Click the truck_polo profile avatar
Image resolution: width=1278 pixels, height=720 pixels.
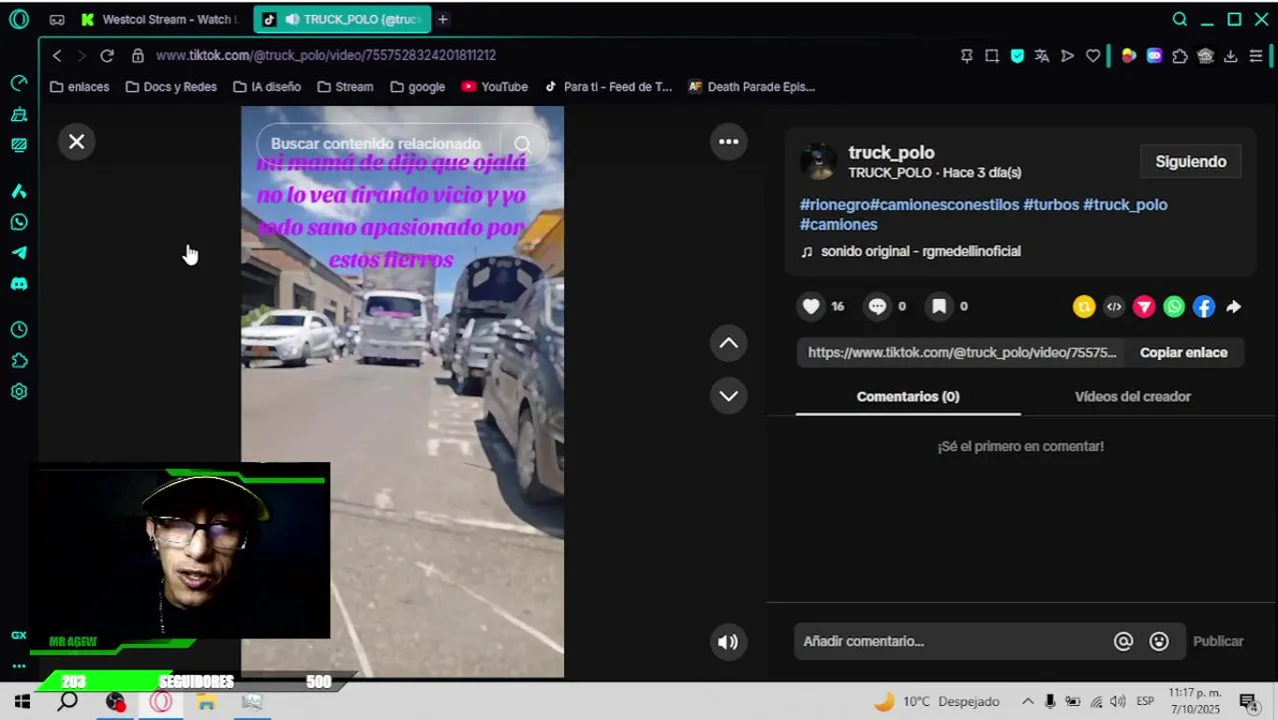[x=818, y=162]
